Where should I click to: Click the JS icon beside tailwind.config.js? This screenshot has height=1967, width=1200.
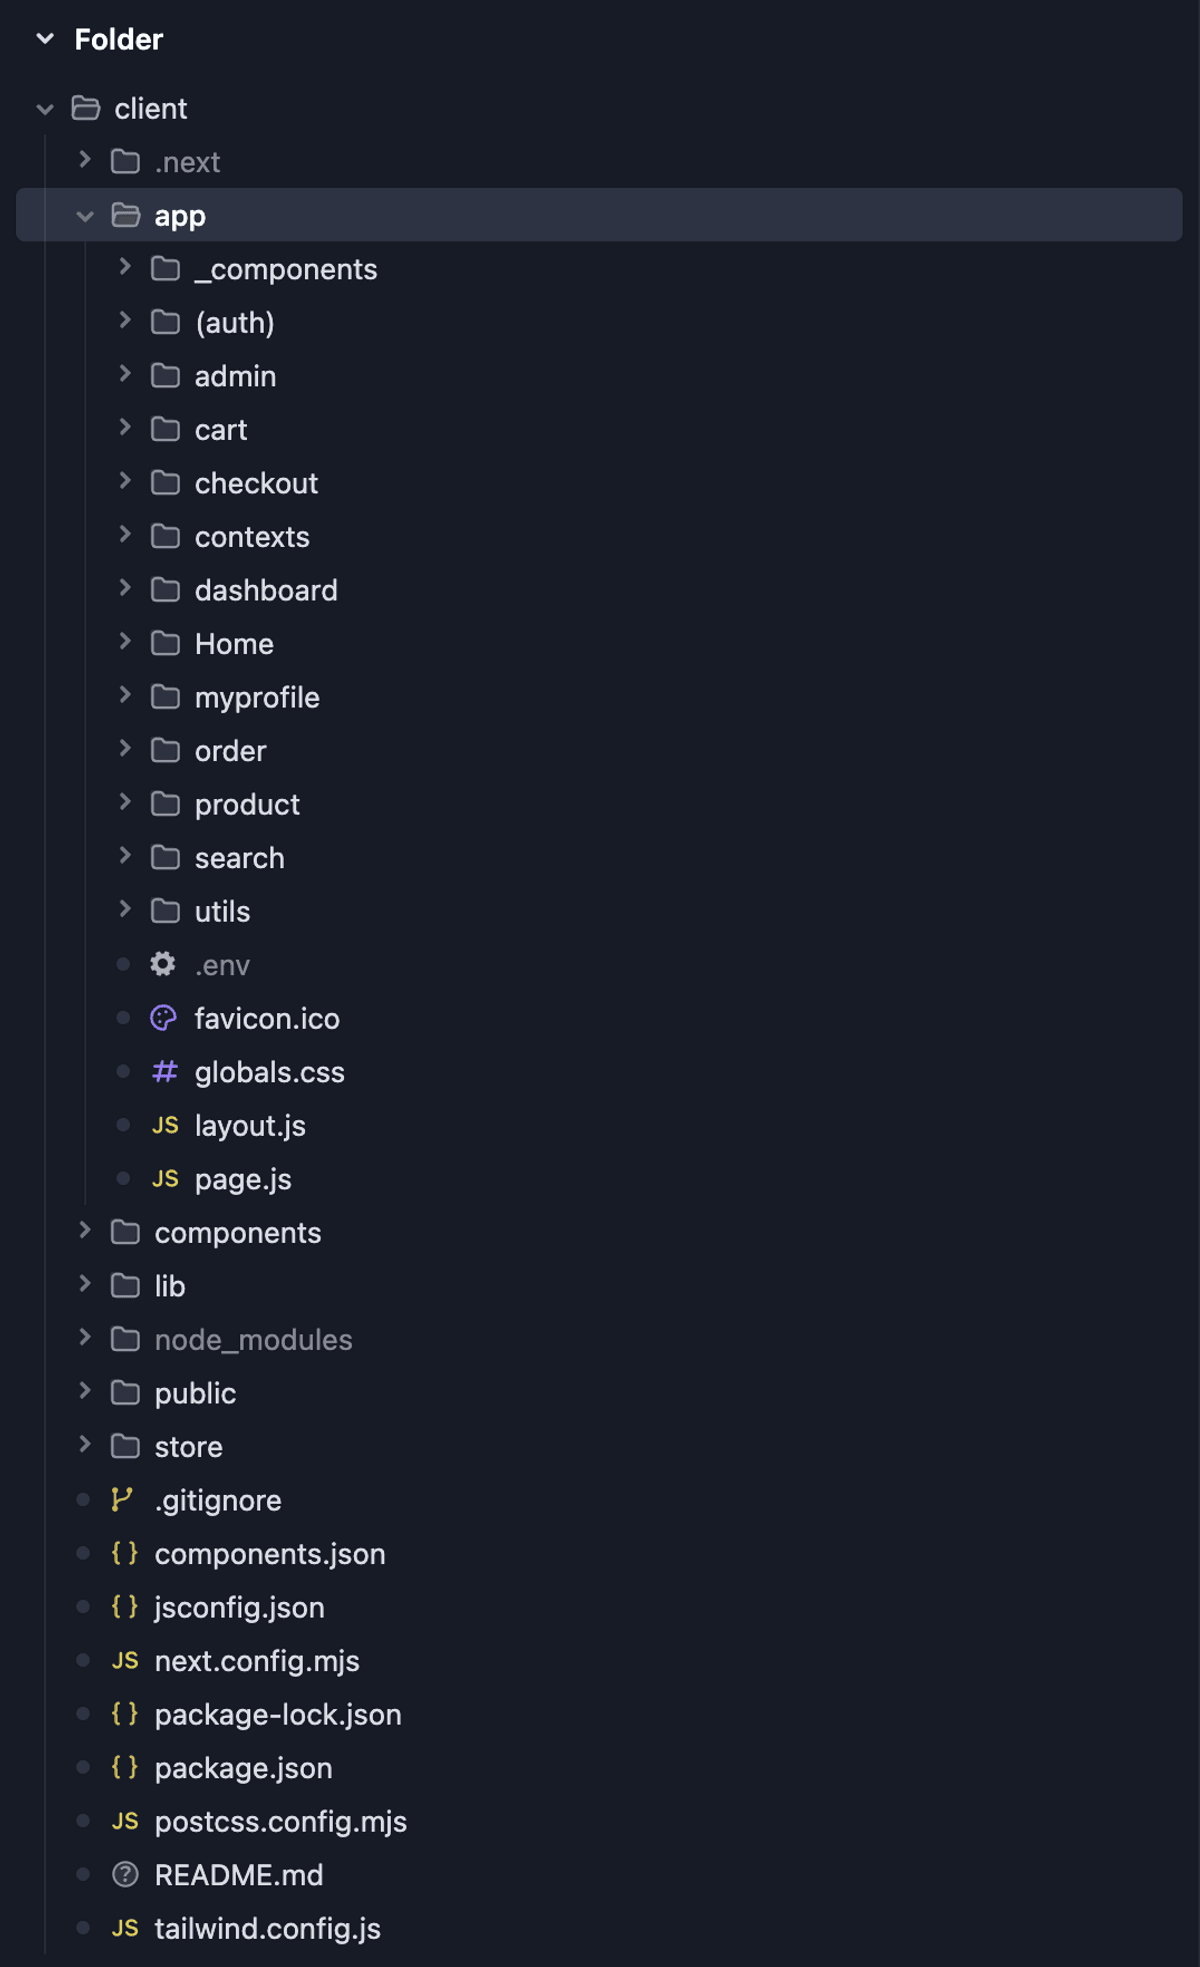pyautogui.click(x=125, y=1928)
